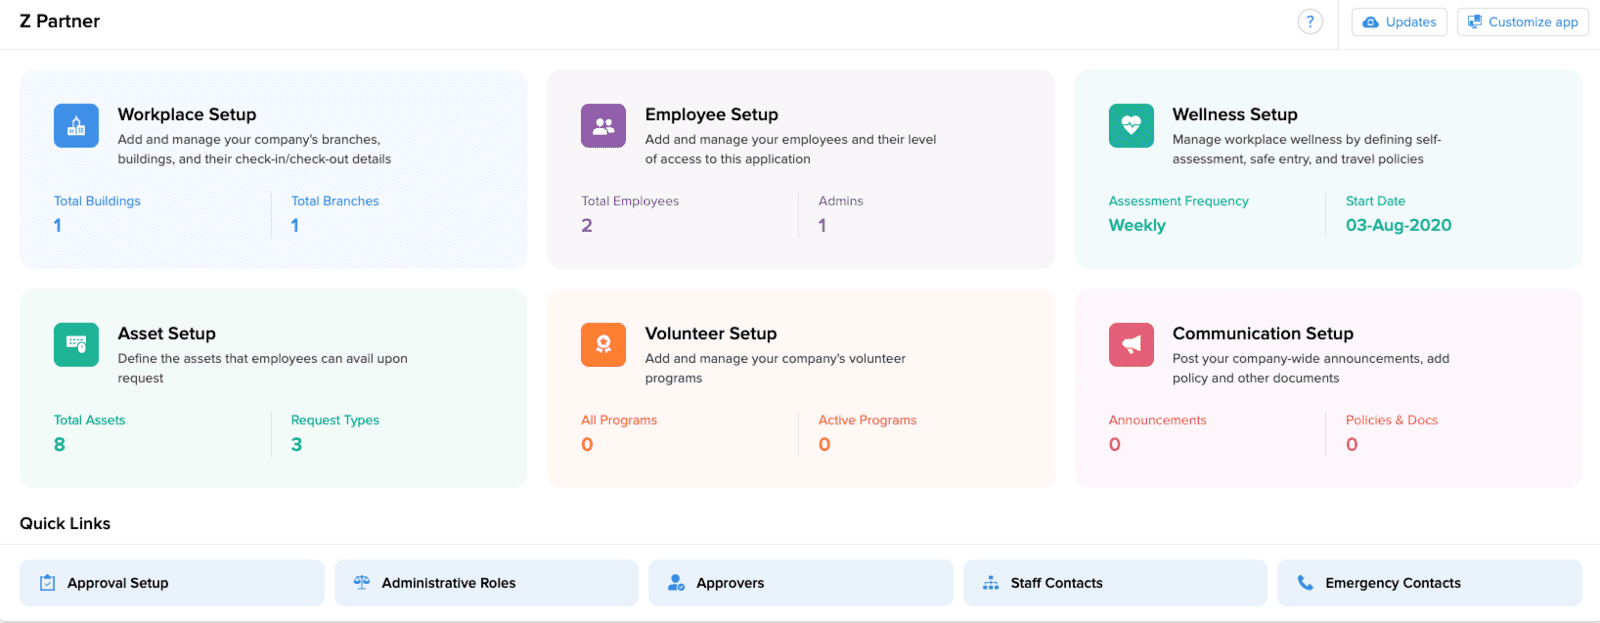Viewport: 1600px width, 623px height.
Task: Select the Total Assets count of 8
Action: (x=60, y=445)
